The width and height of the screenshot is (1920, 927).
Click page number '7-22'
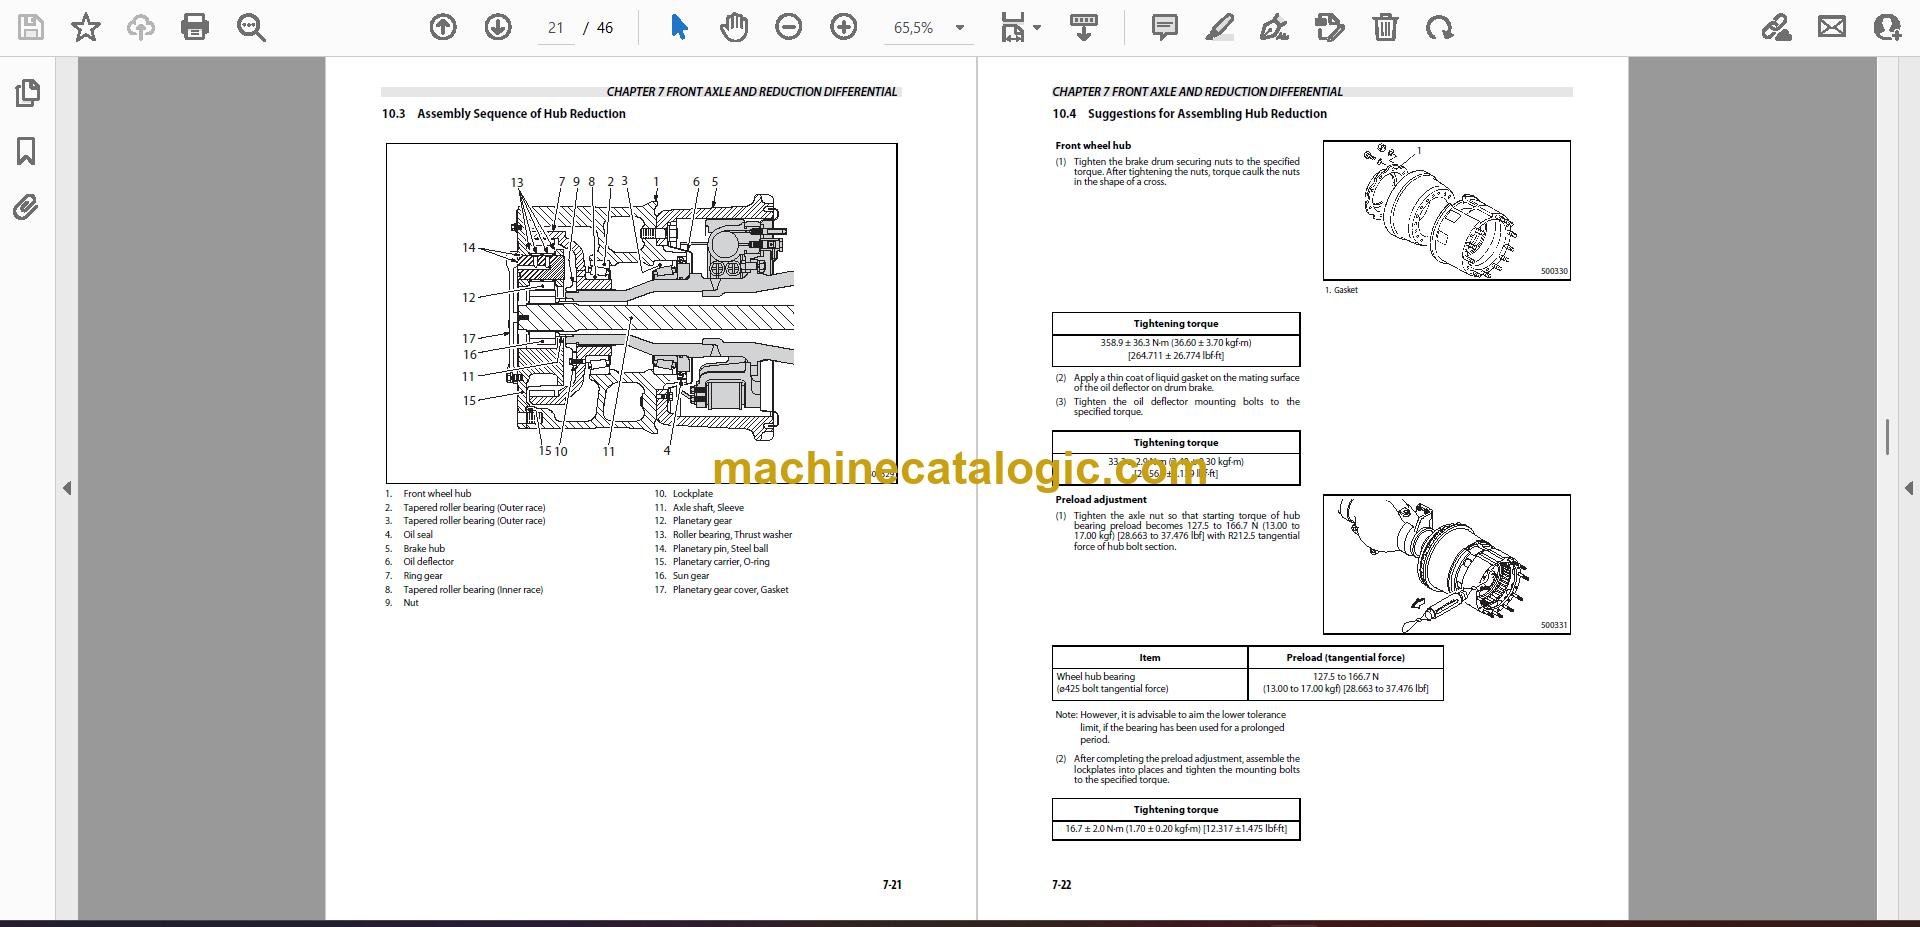click(x=1061, y=885)
